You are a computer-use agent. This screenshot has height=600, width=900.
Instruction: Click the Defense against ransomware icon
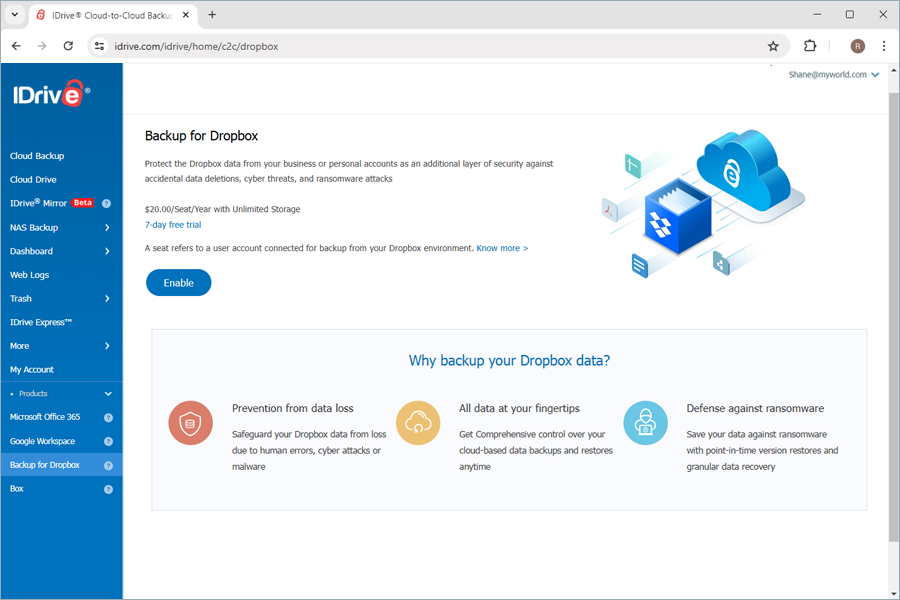click(645, 422)
